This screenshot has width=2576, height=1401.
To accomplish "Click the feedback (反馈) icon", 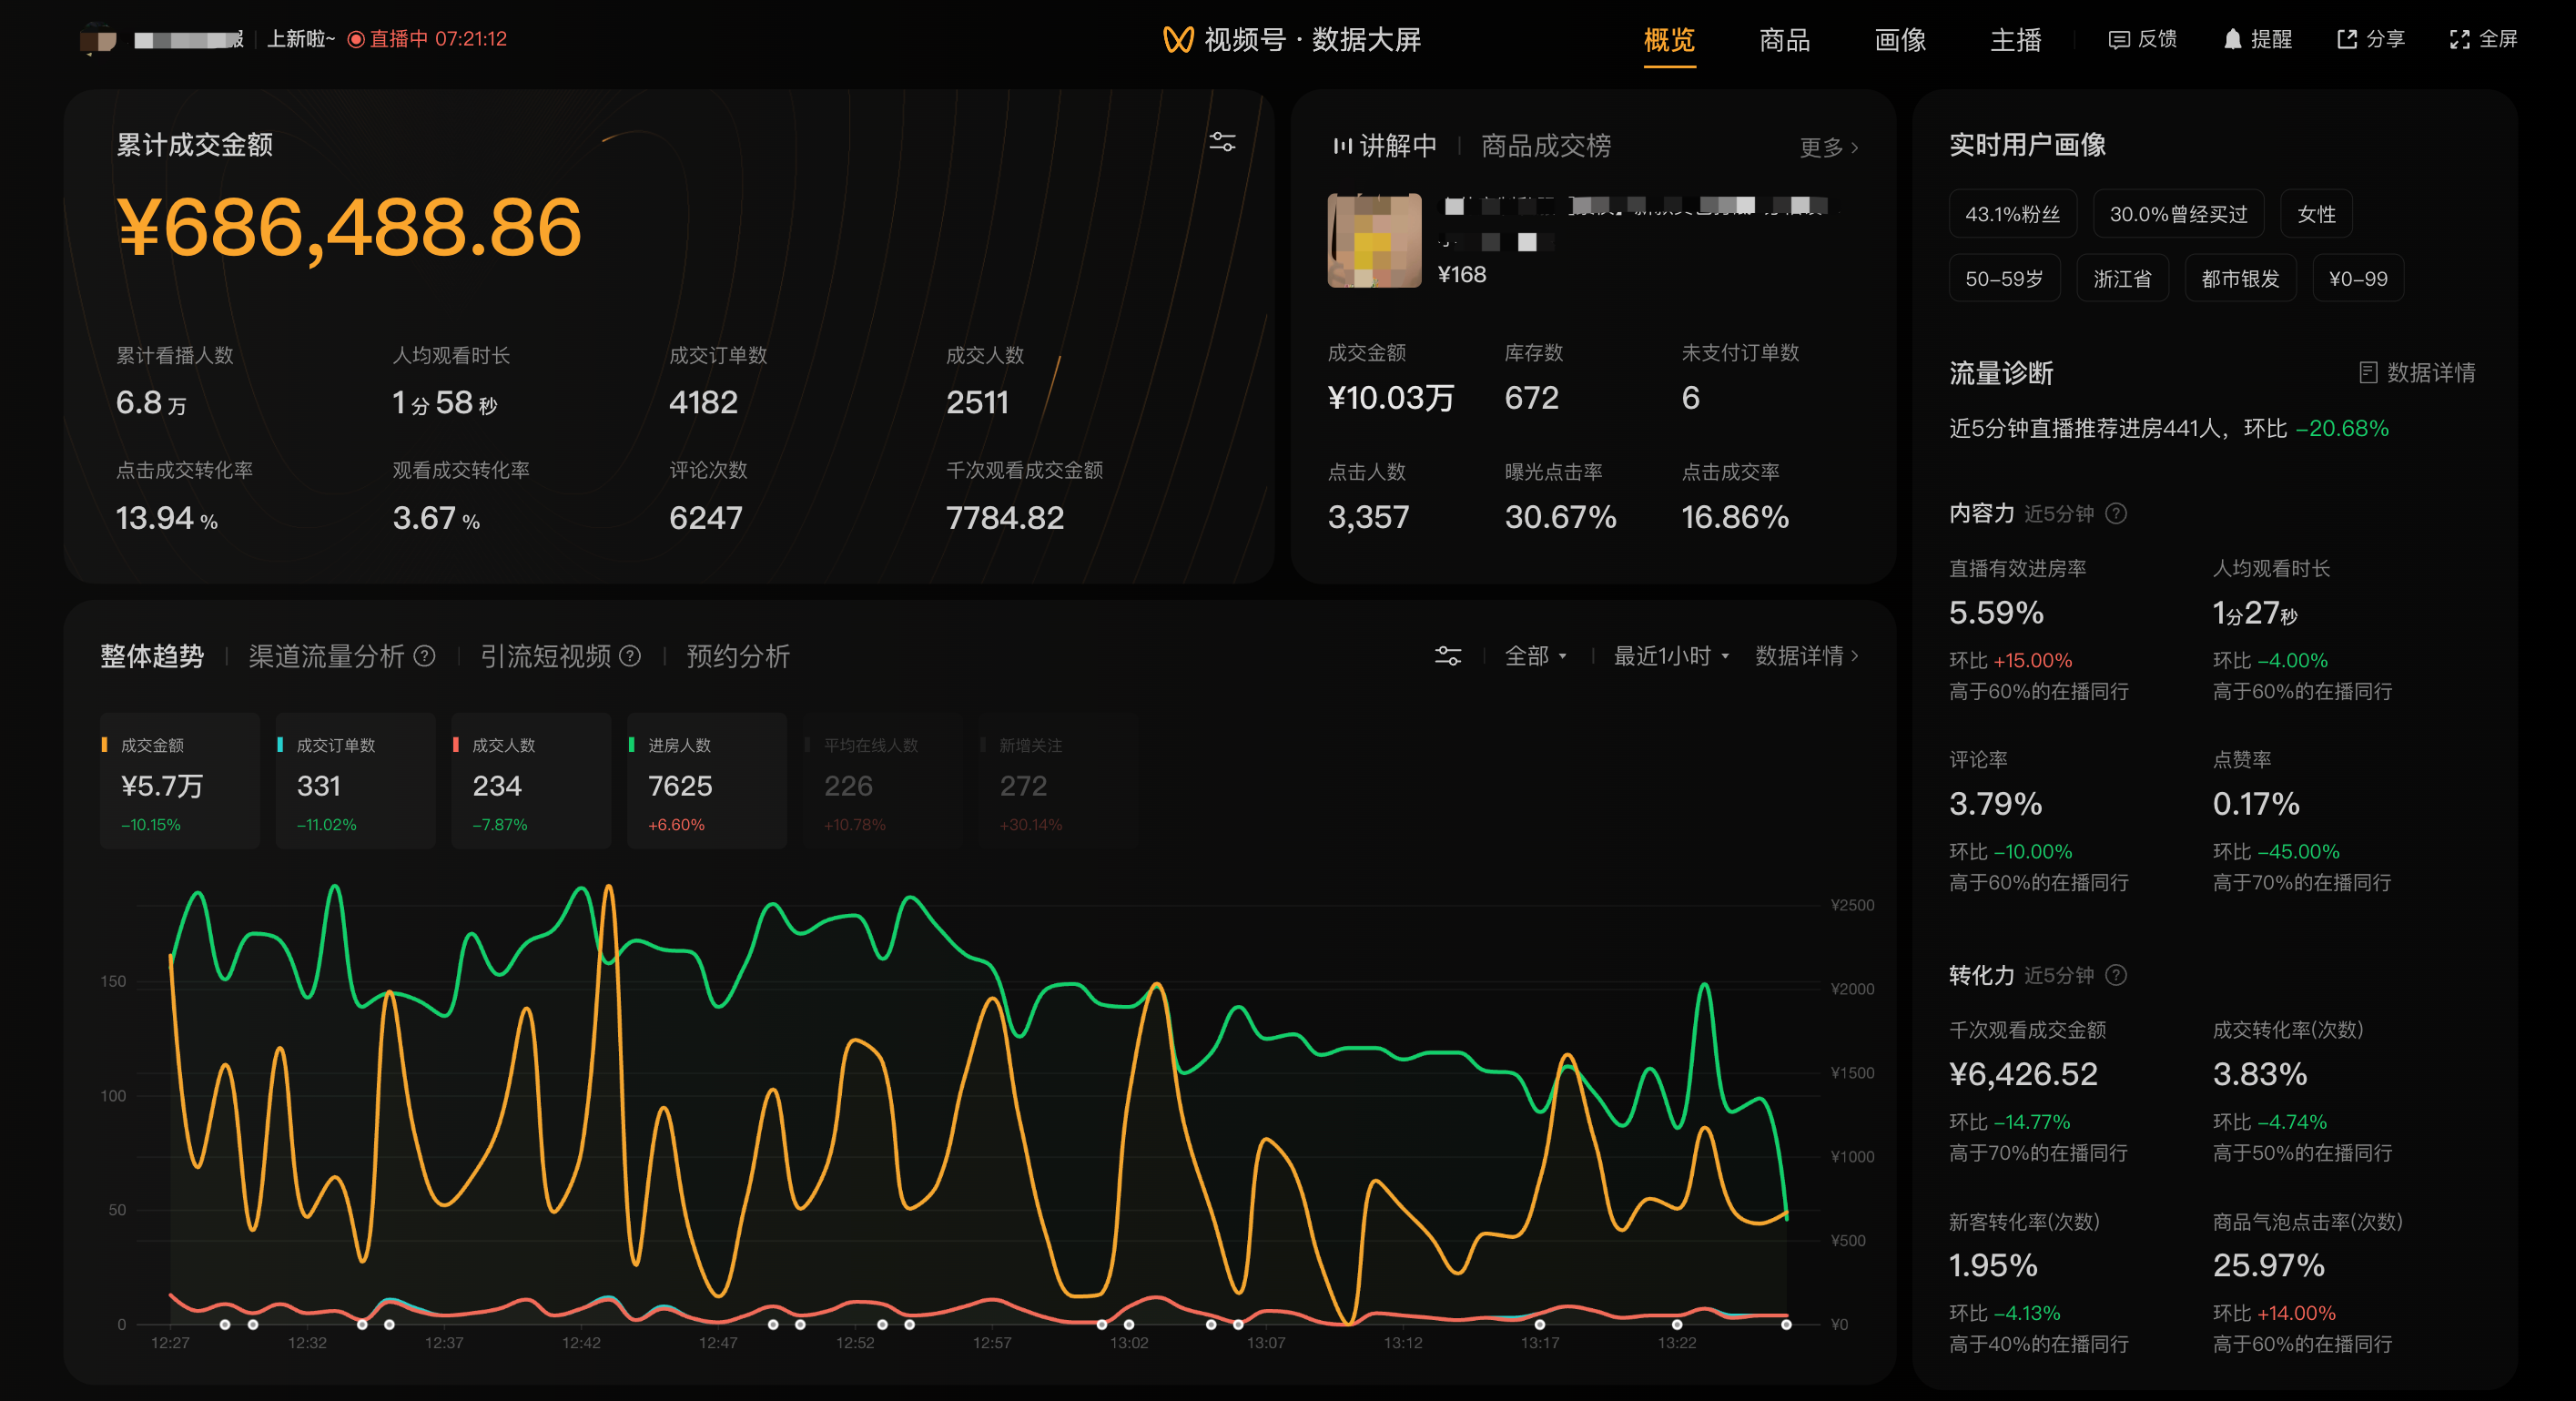I will coord(2118,40).
